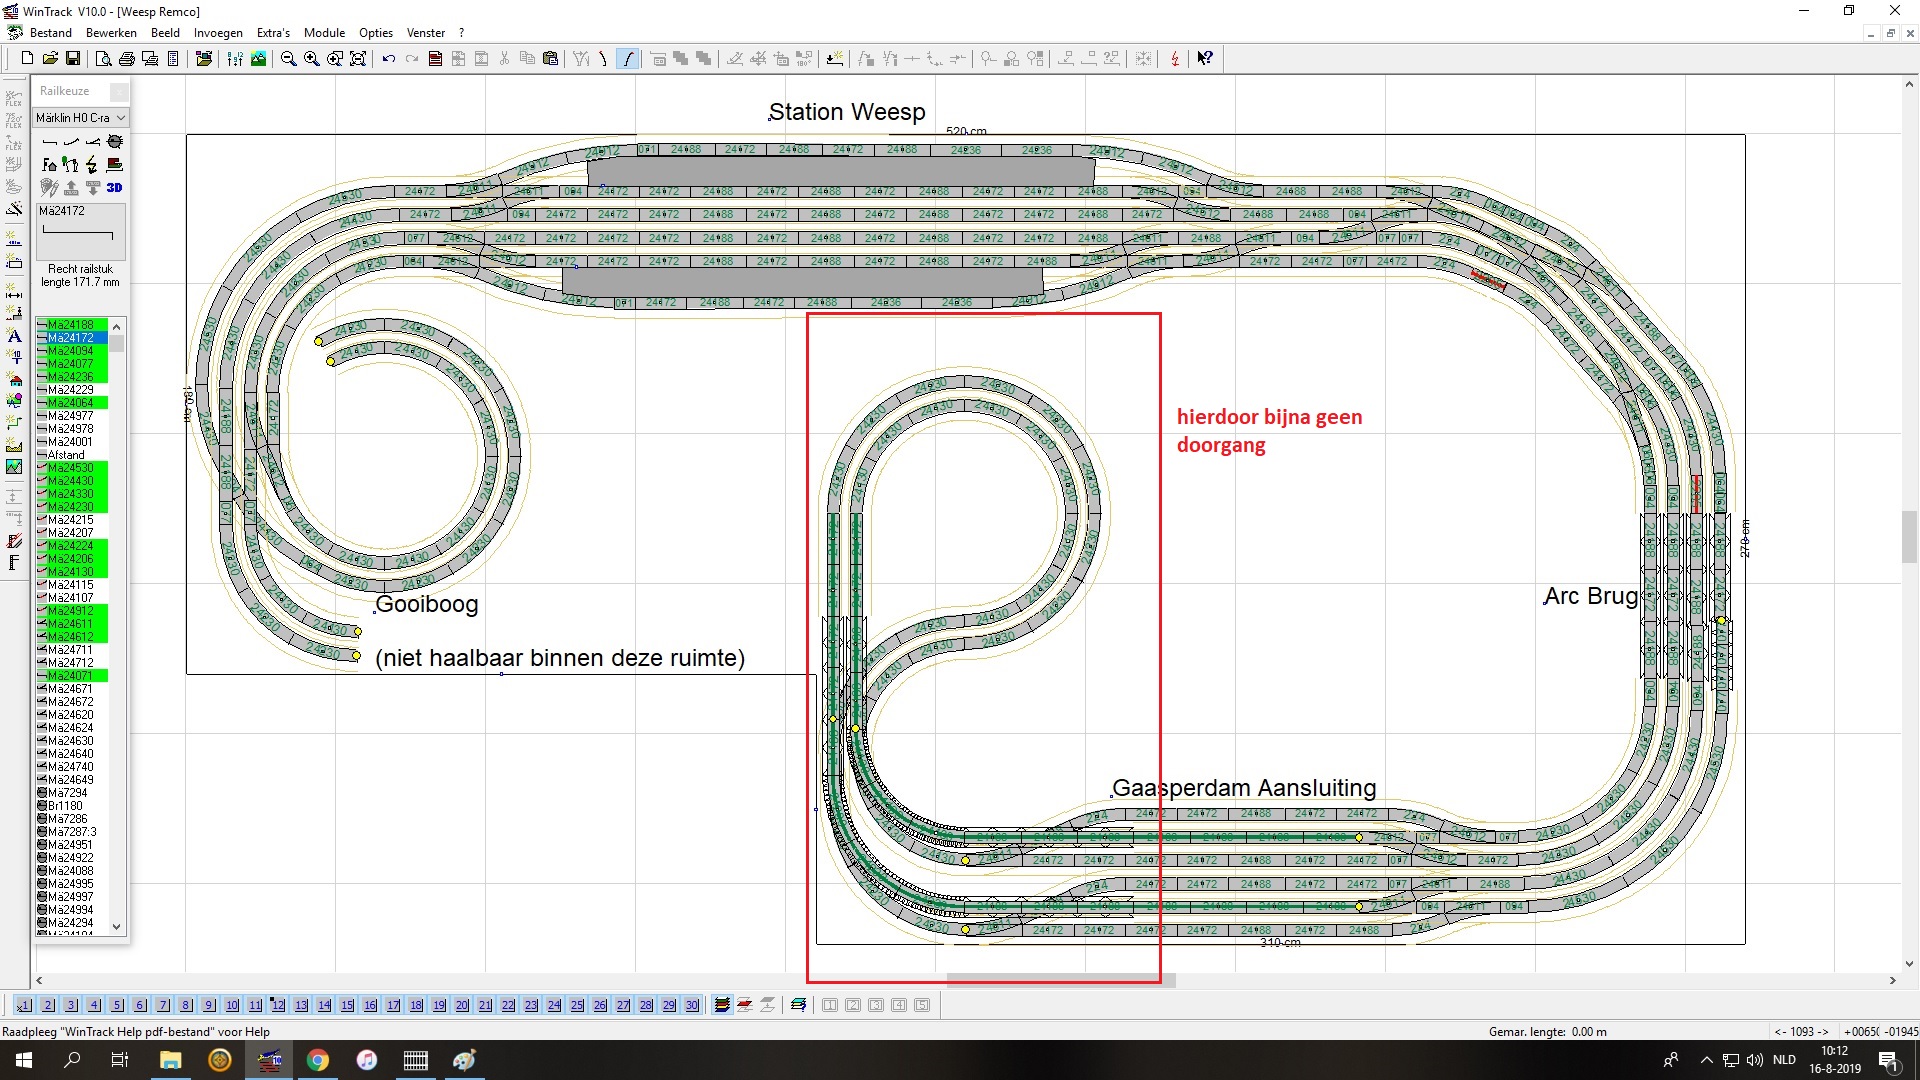Viewport: 1920px width, 1080px height.
Task: Toggle layer 21 button
Action: tap(485, 1005)
